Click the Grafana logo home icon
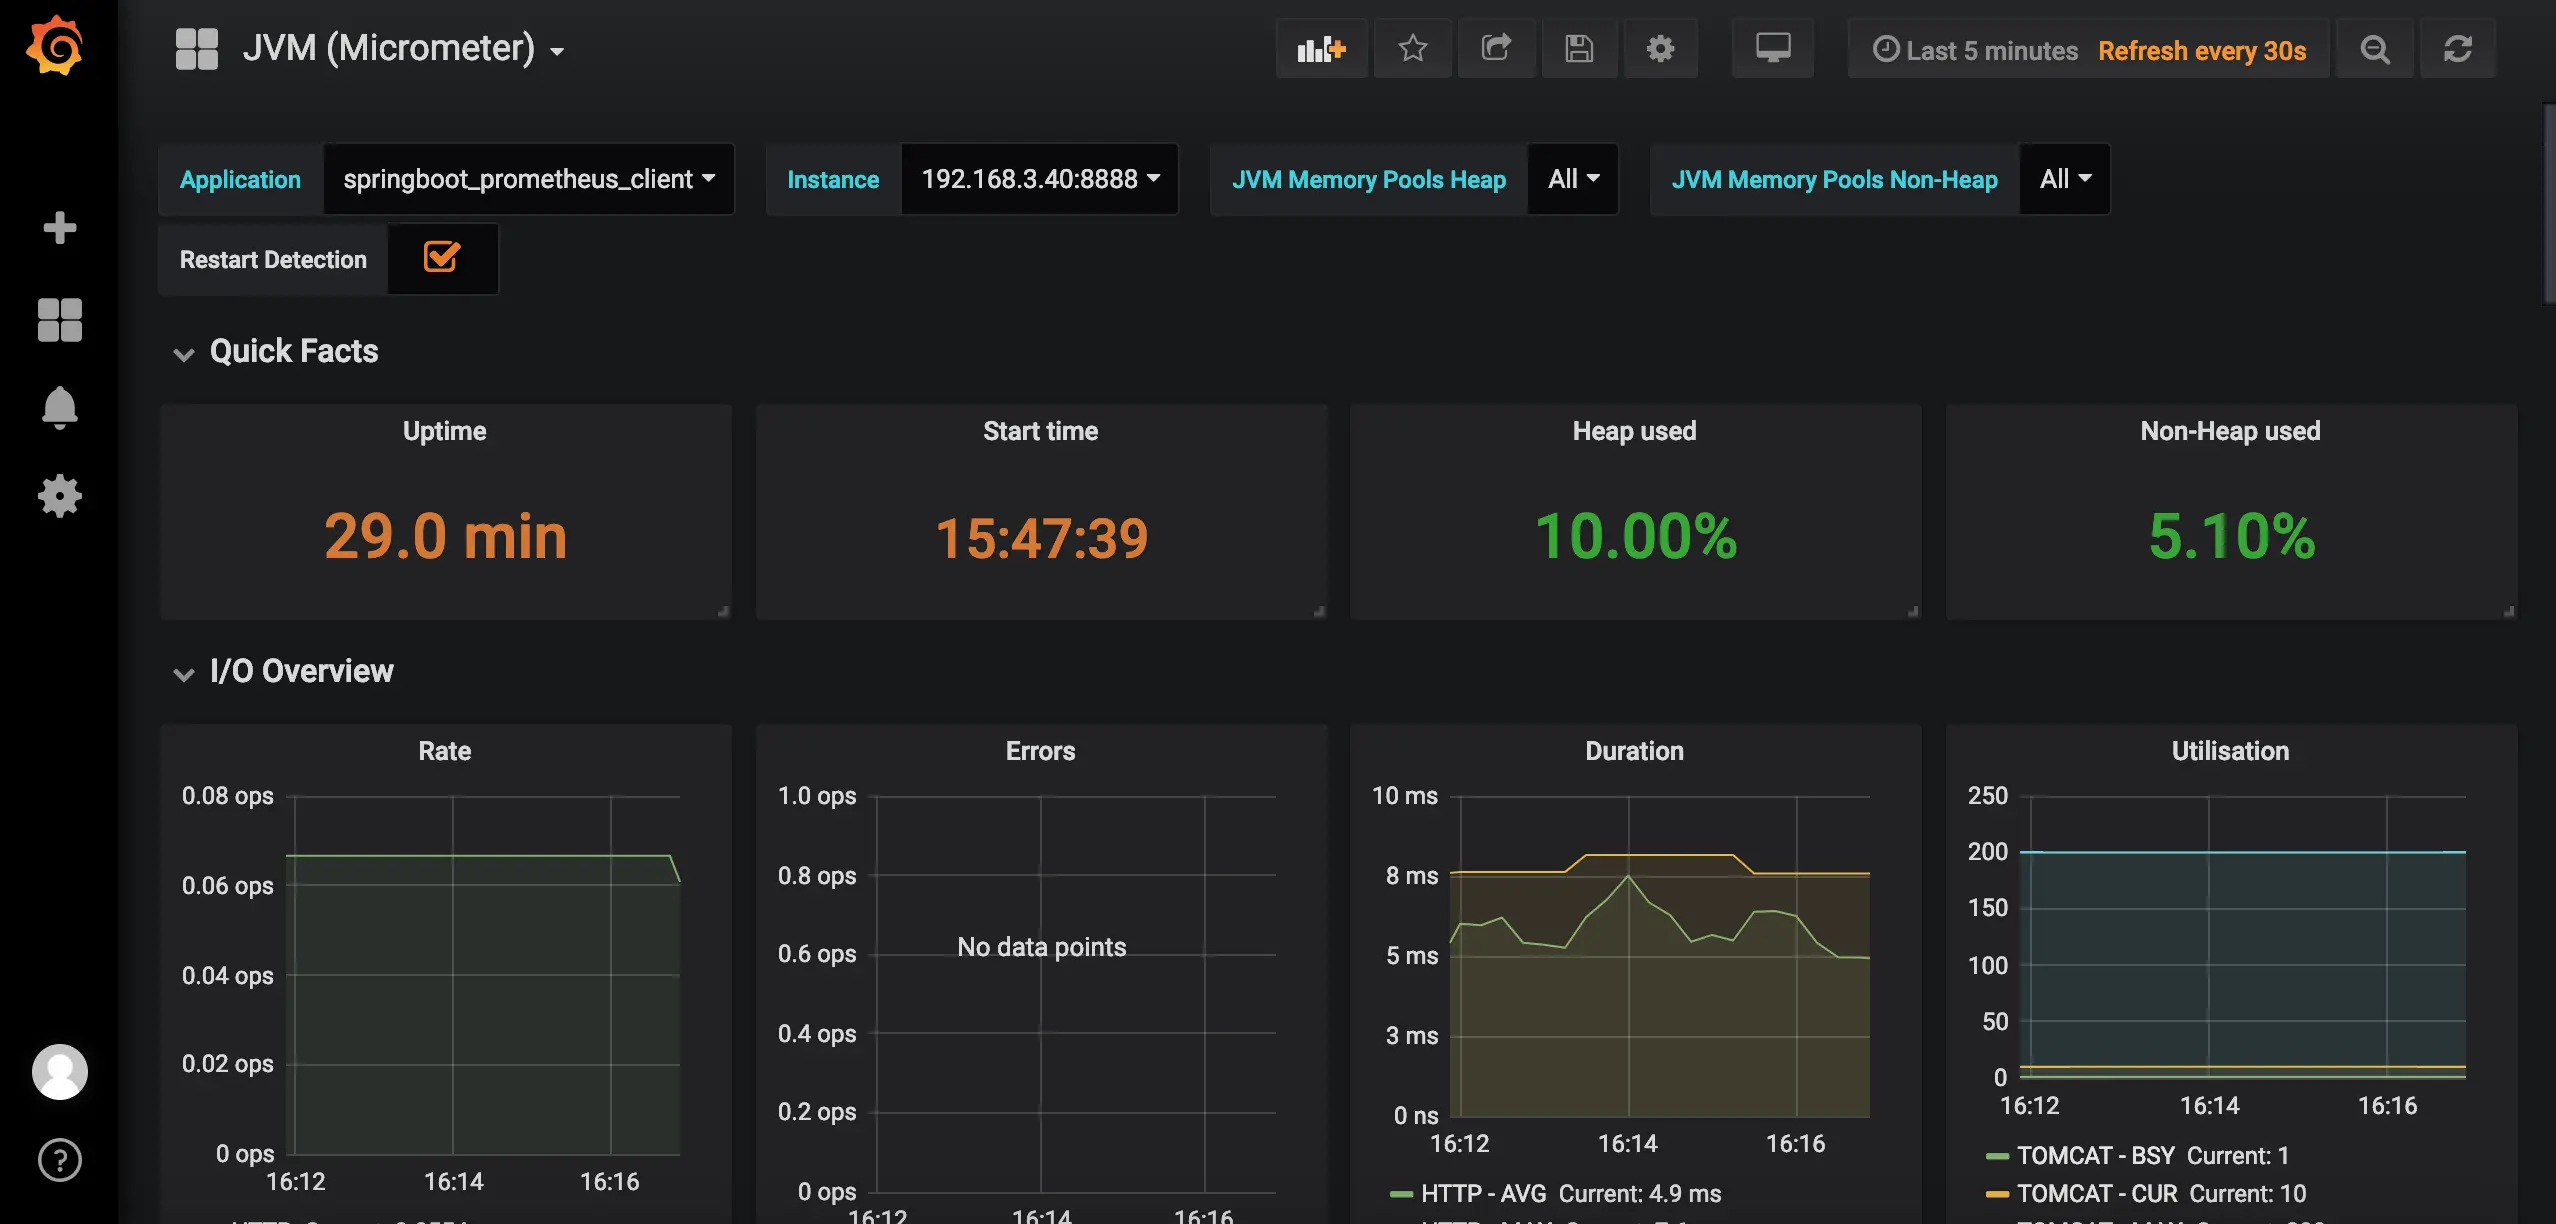 click(55, 46)
